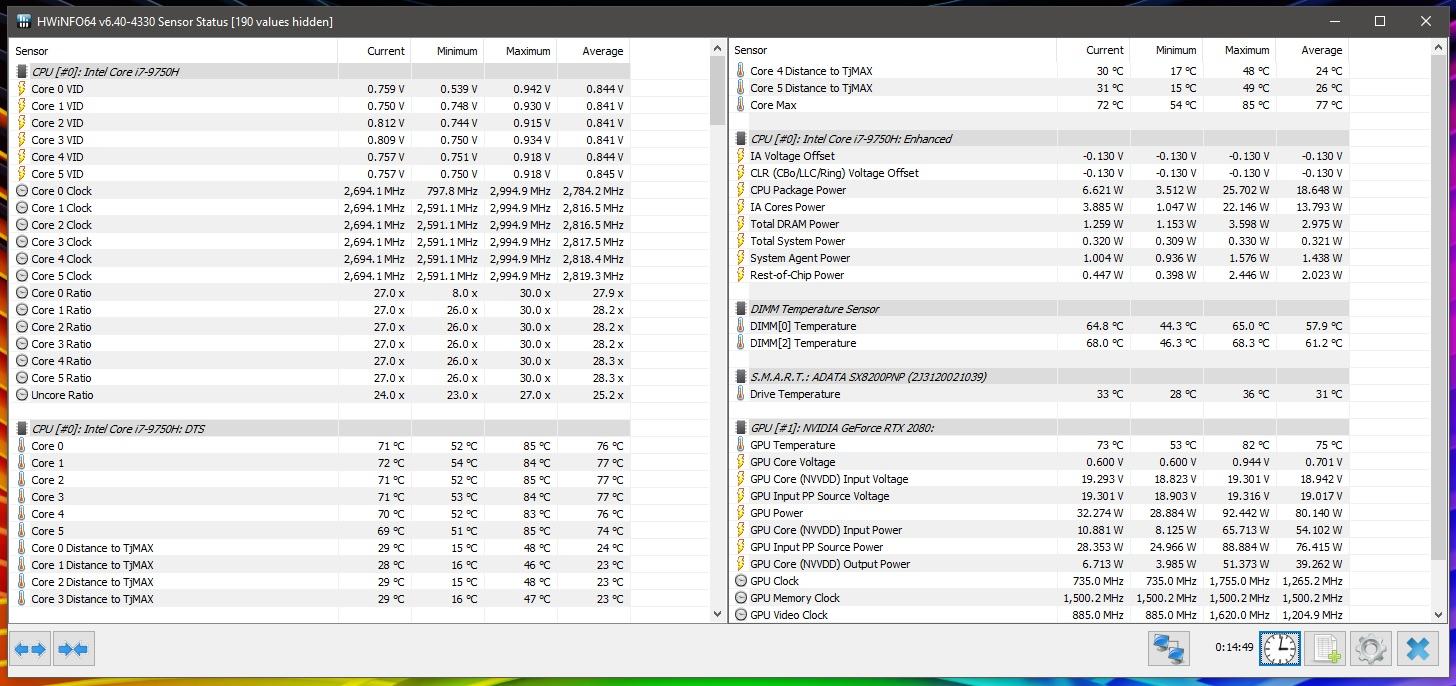Click left pane Sensor column header
This screenshot has height=686, width=1456.
173,51
